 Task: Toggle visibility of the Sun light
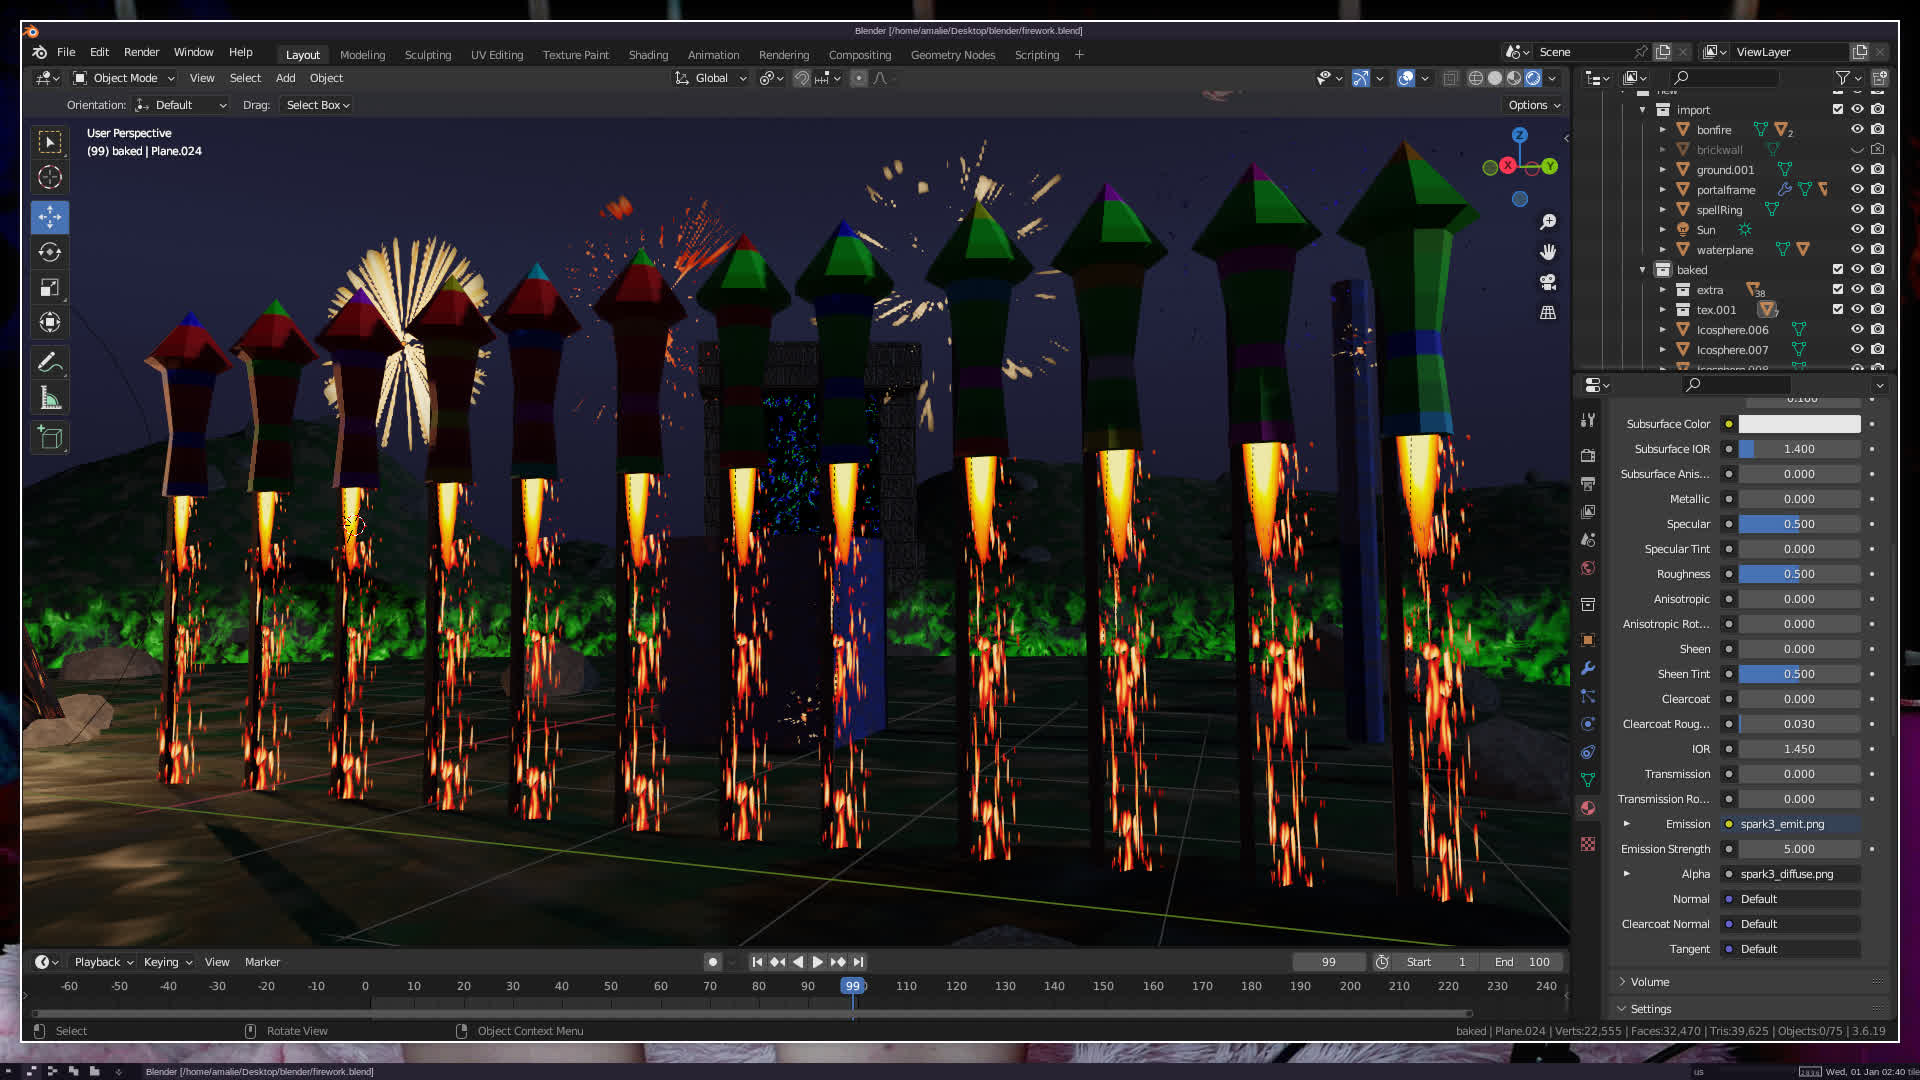(x=1857, y=230)
